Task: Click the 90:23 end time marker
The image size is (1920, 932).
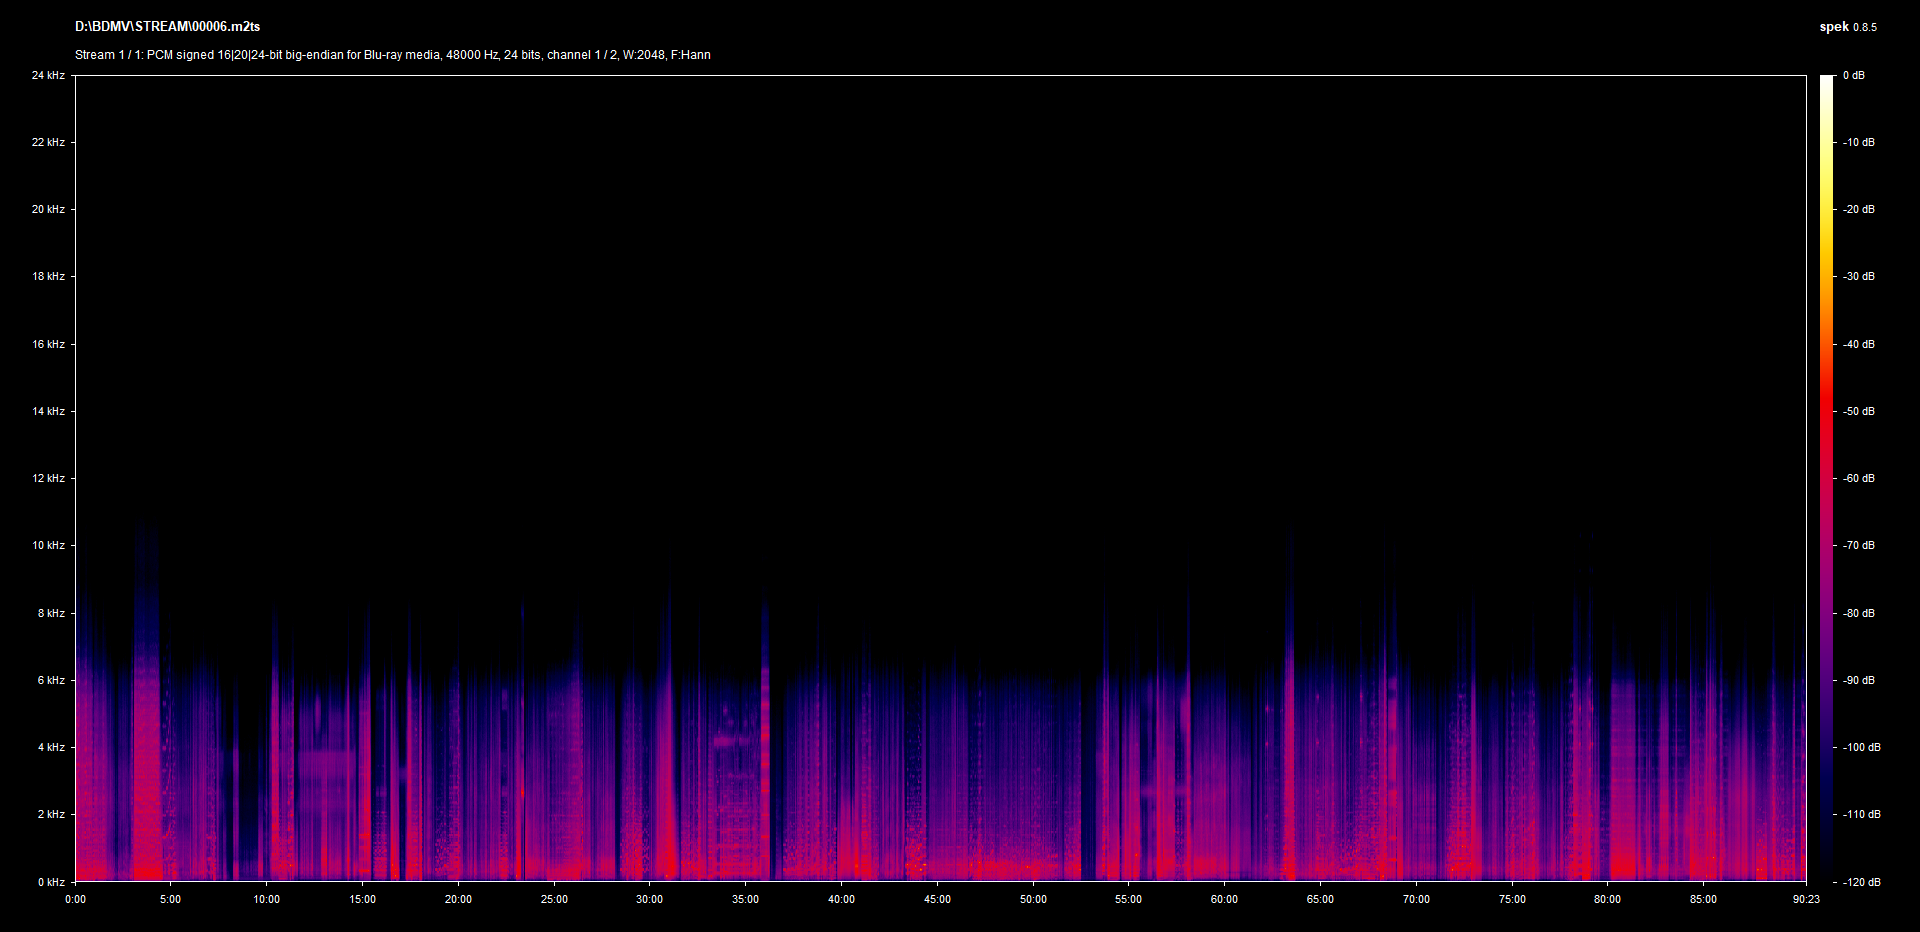Action: [x=1806, y=899]
